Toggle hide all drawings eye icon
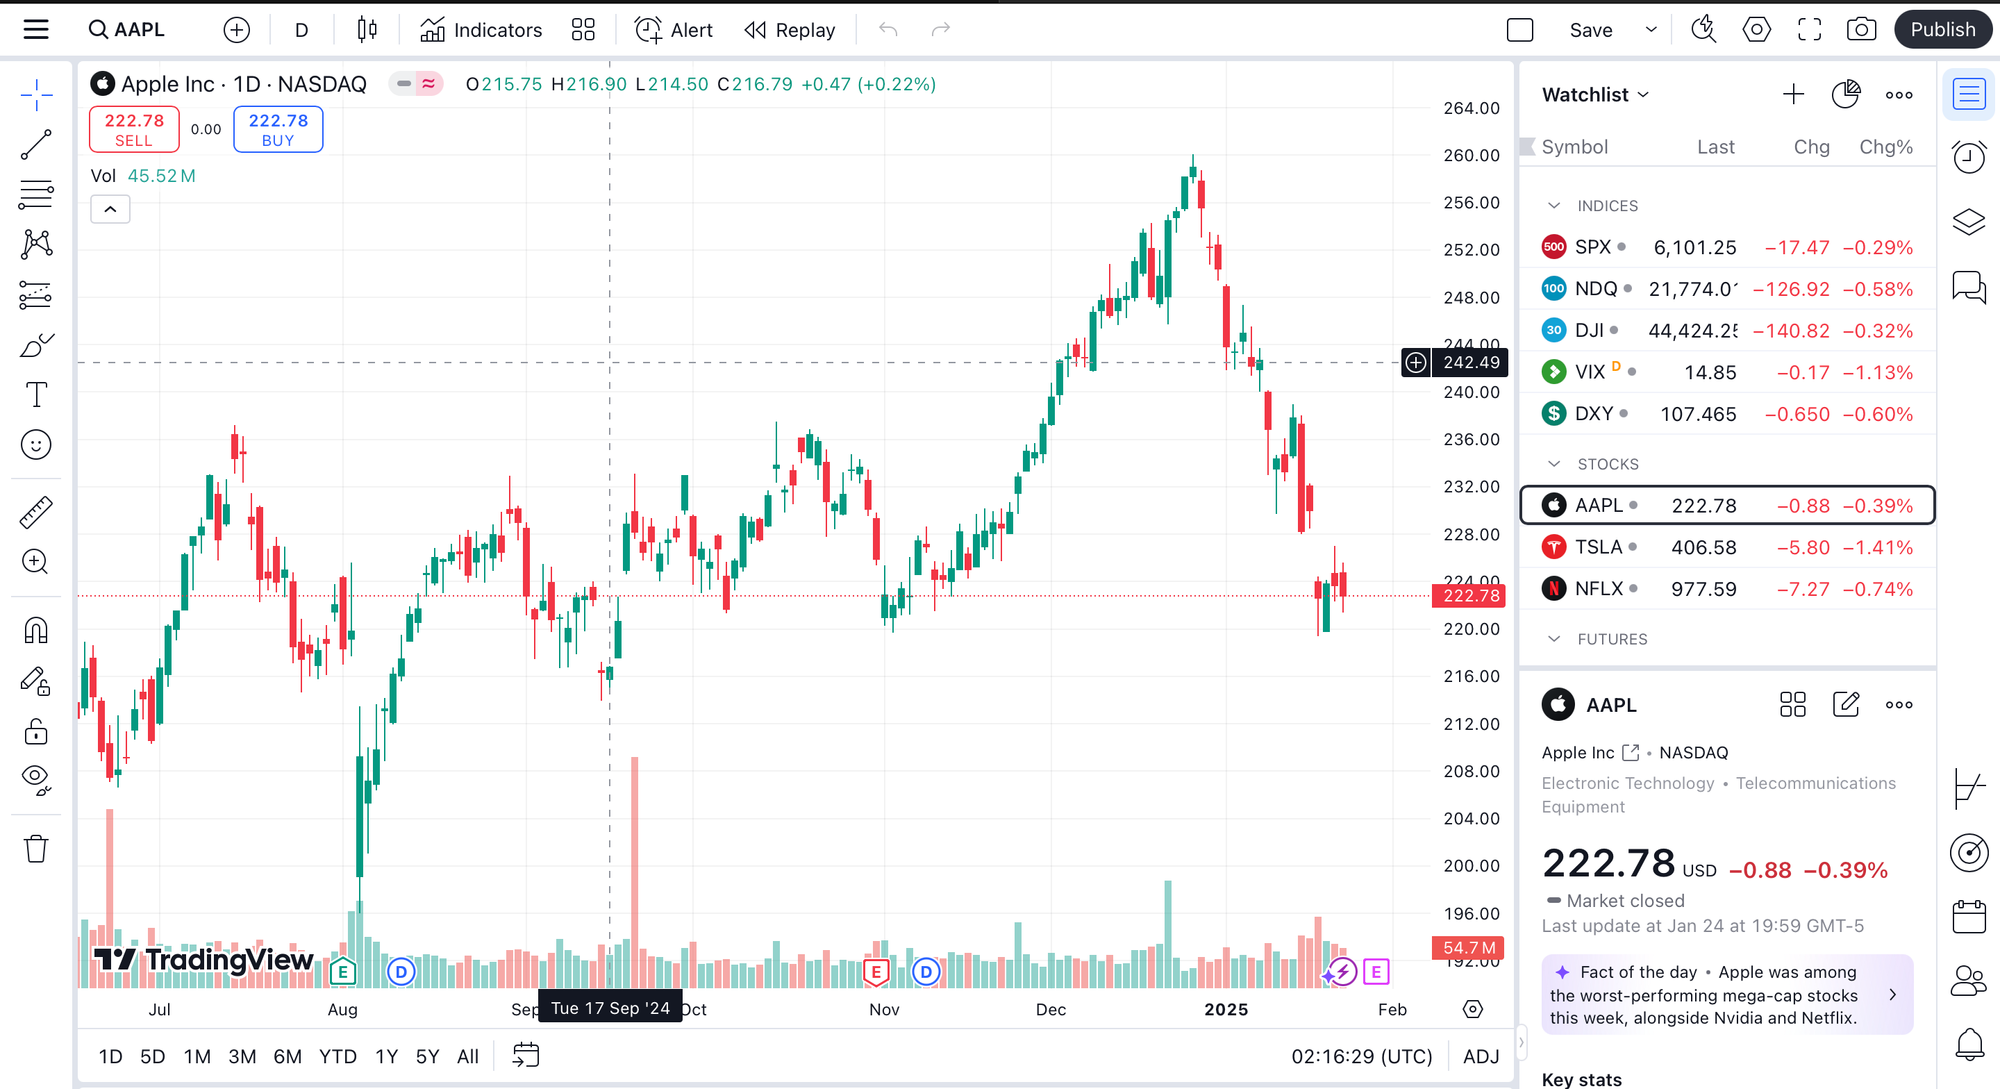The width and height of the screenshot is (2000, 1089). [36, 781]
